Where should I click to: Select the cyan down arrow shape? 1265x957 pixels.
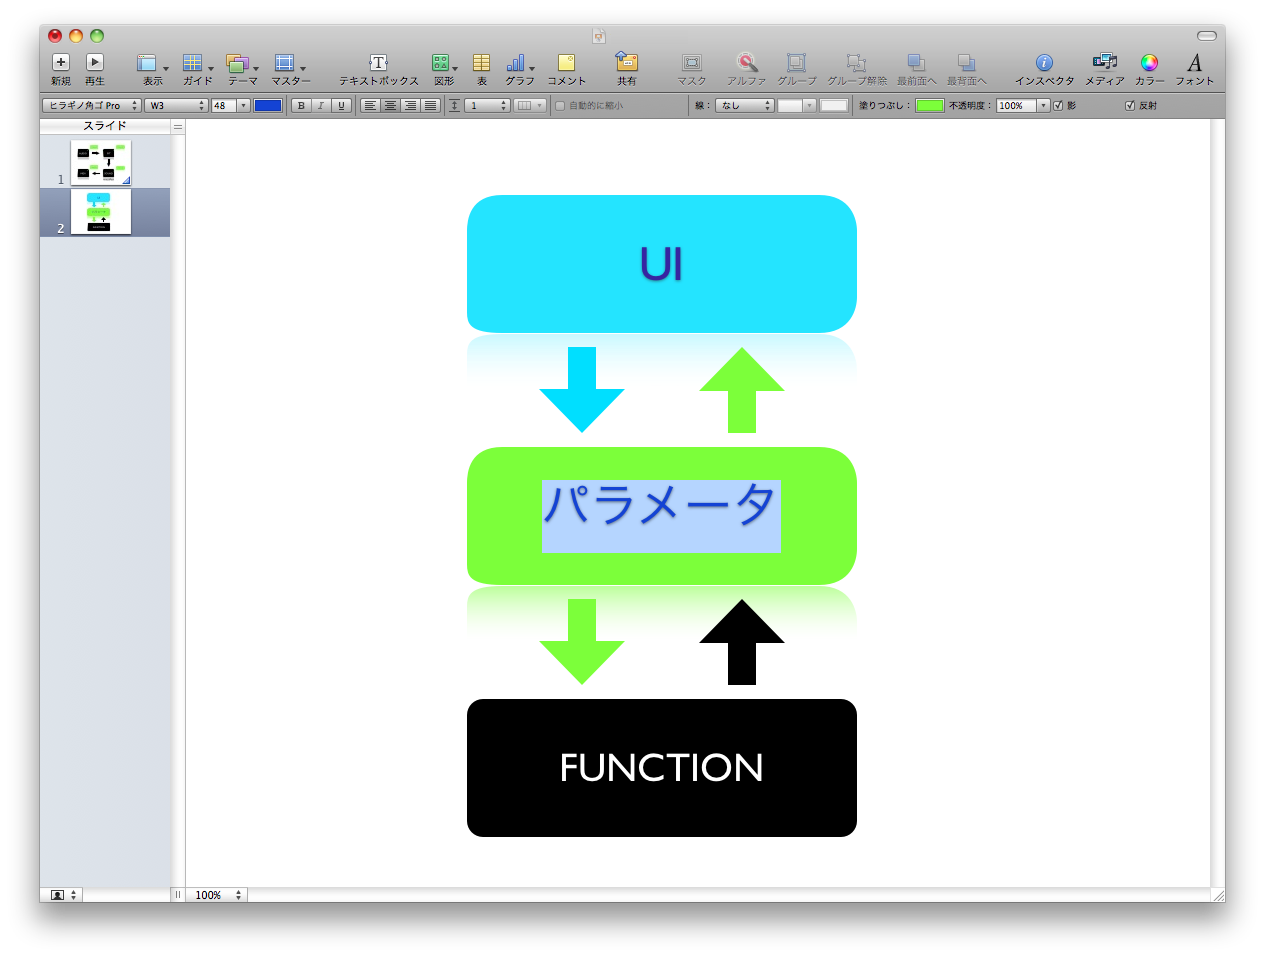581,390
